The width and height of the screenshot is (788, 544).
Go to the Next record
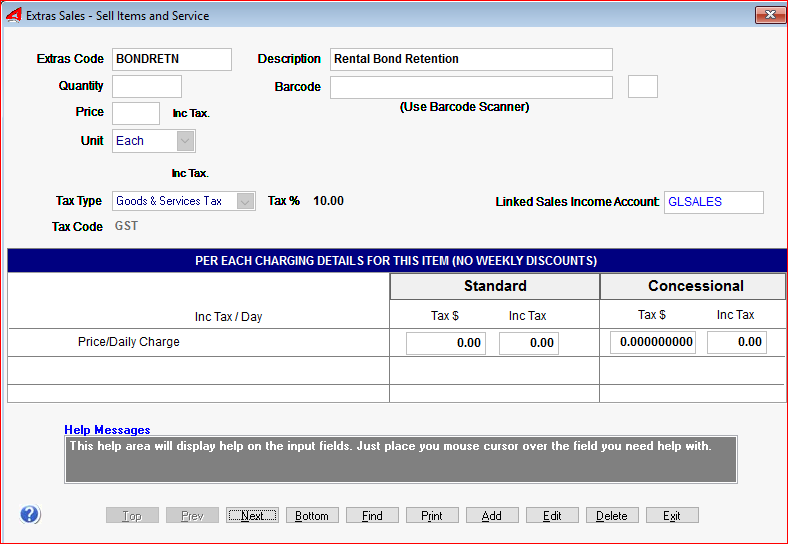click(x=252, y=515)
